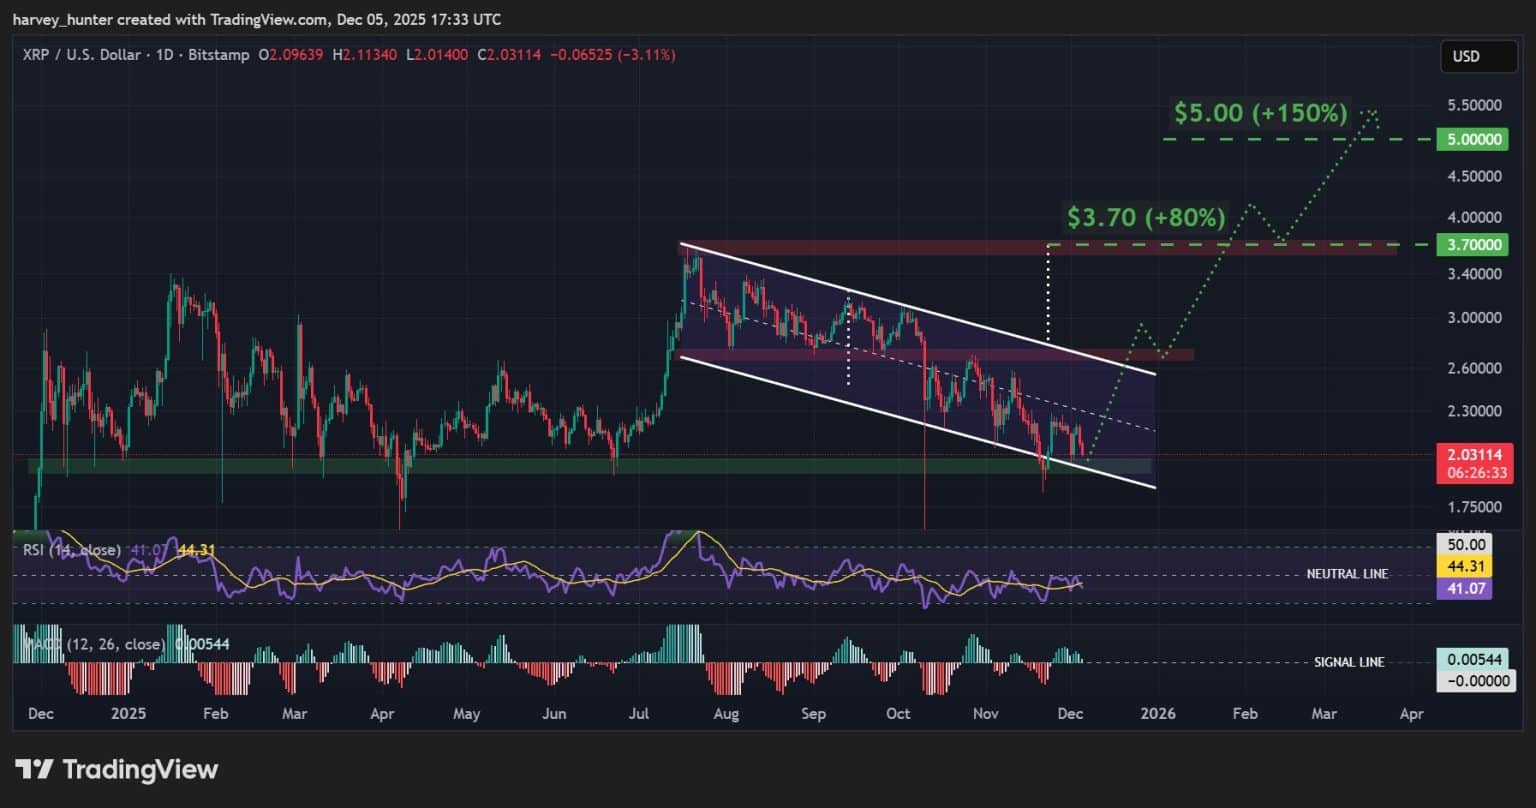
Task: Click the green 3.70000 price tag
Action: [x=1471, y=244]
